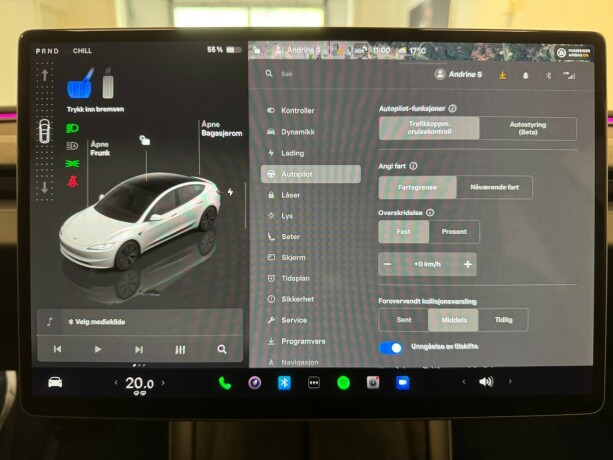Increase volume with right chevron

(510, 381)
